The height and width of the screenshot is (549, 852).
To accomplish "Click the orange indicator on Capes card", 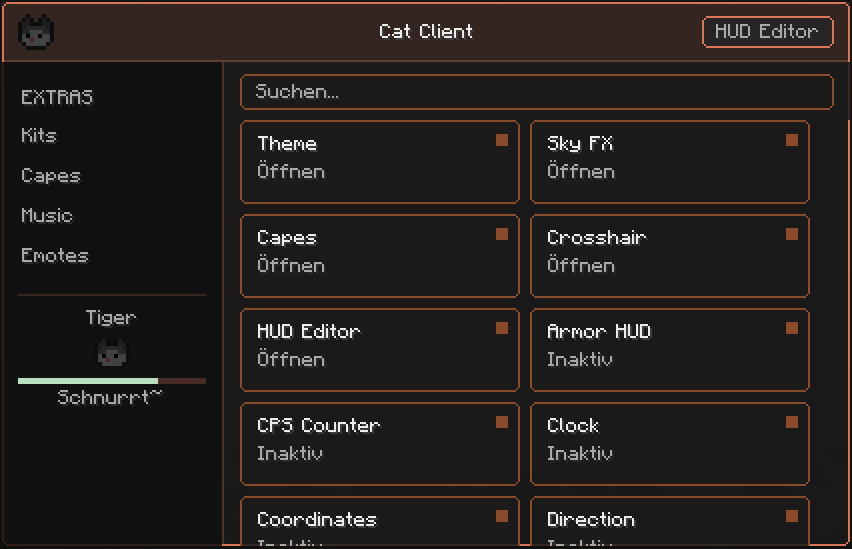I will tap(502, 234).
